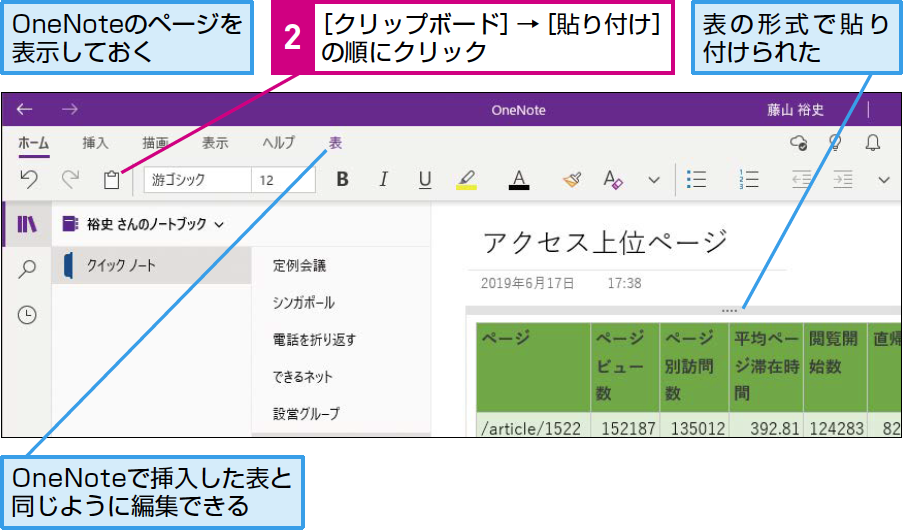The width and height of the screenshot is (903, 530).
Task: Expand more font formatting options
Action: pos(654,180)
